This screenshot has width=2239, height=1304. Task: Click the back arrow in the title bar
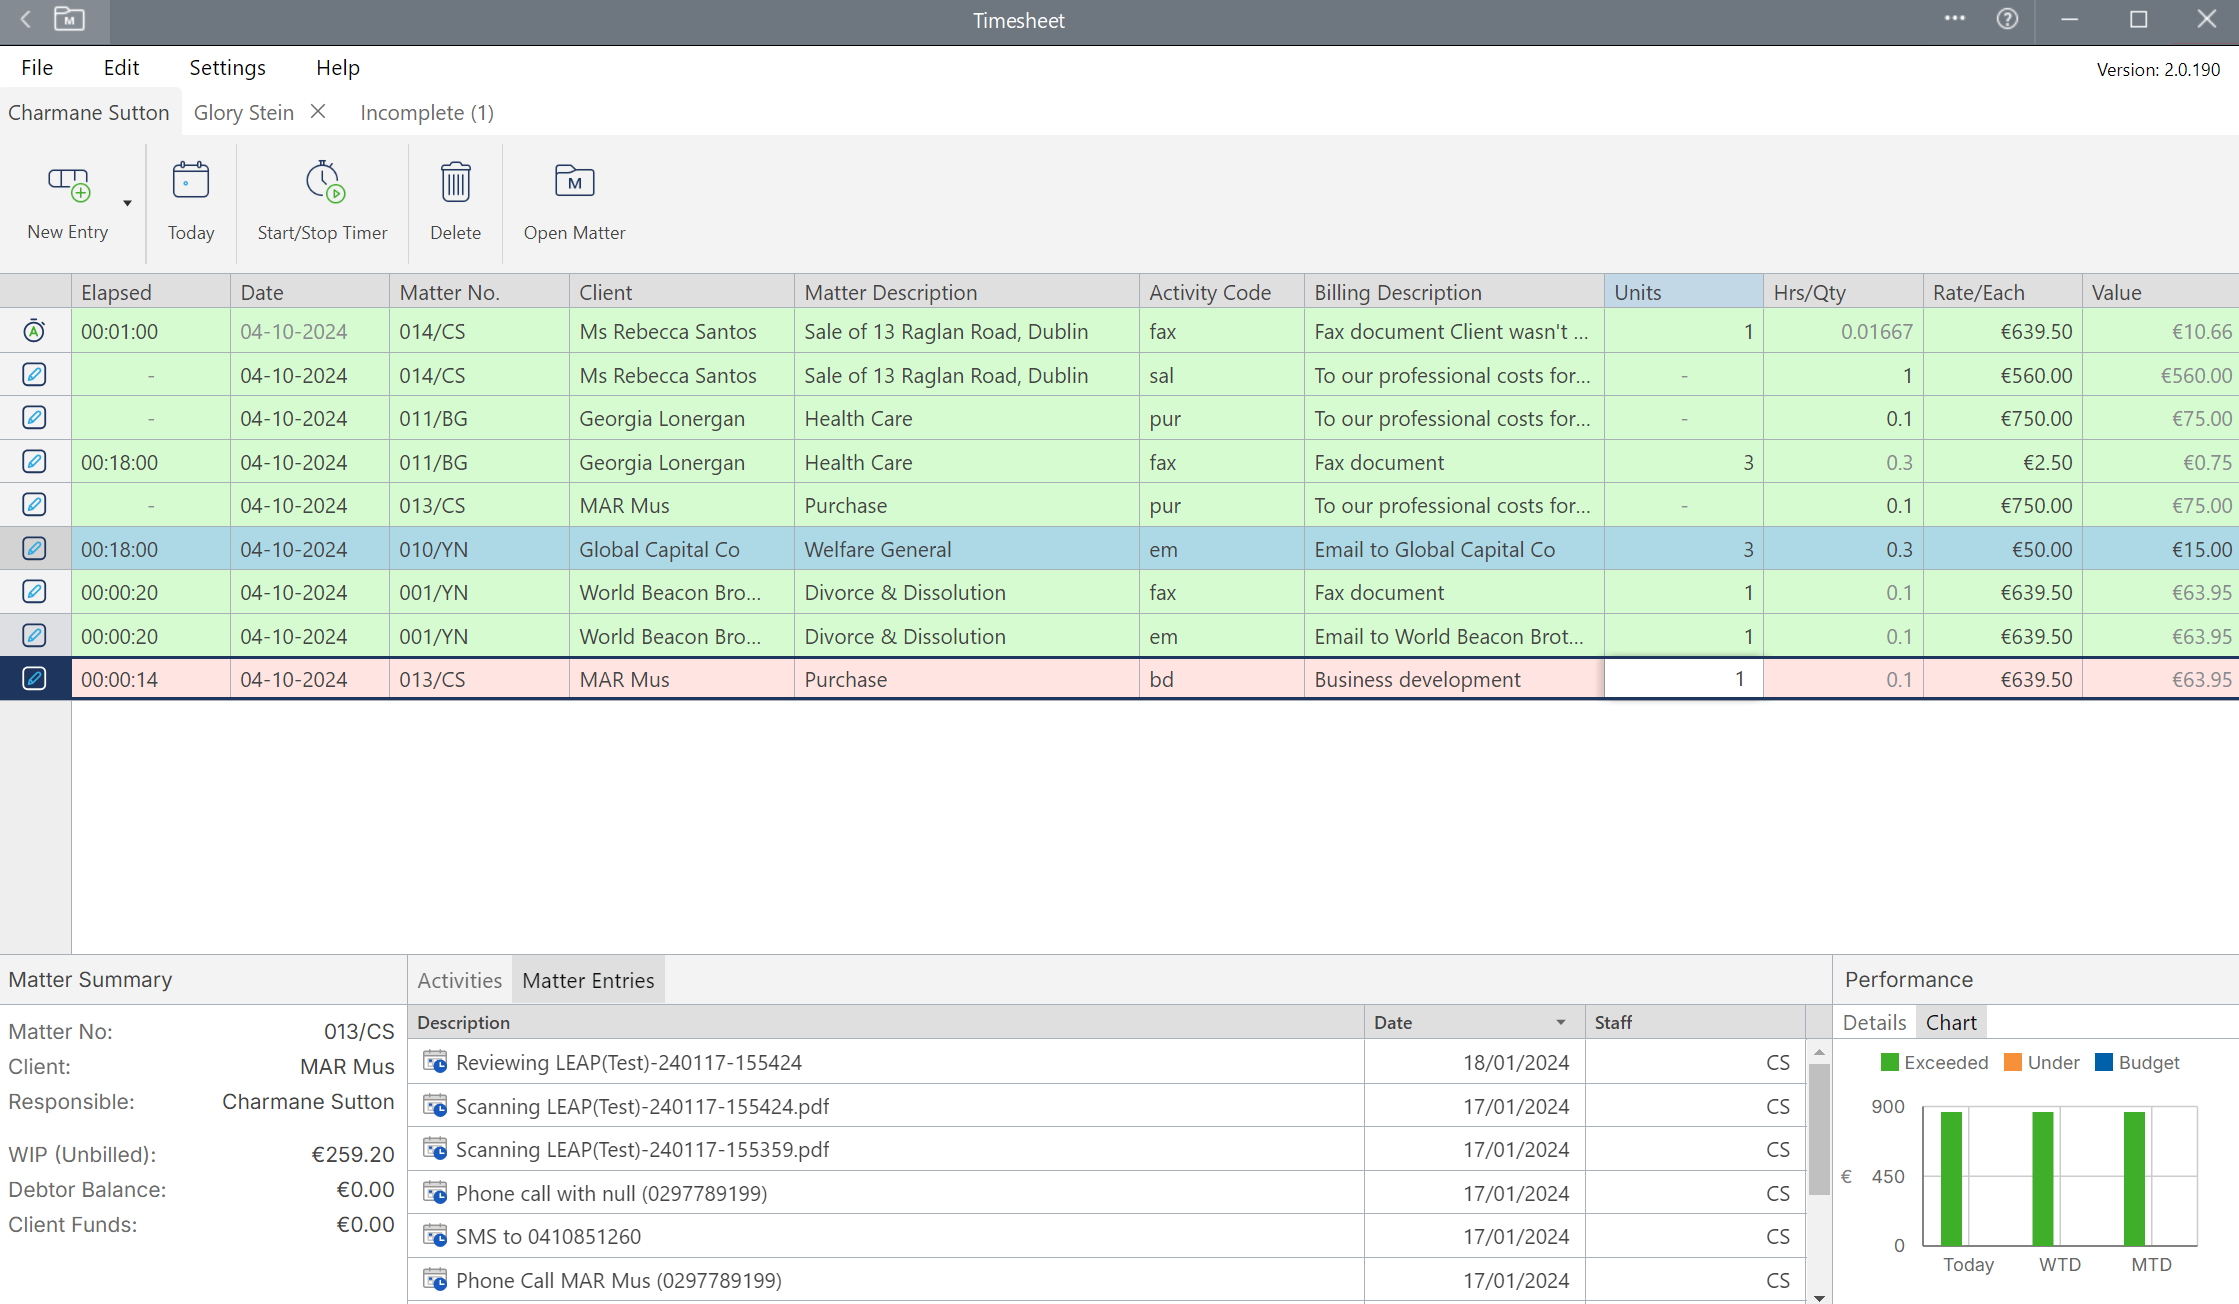pyautogui.click(x=24, y=20)
